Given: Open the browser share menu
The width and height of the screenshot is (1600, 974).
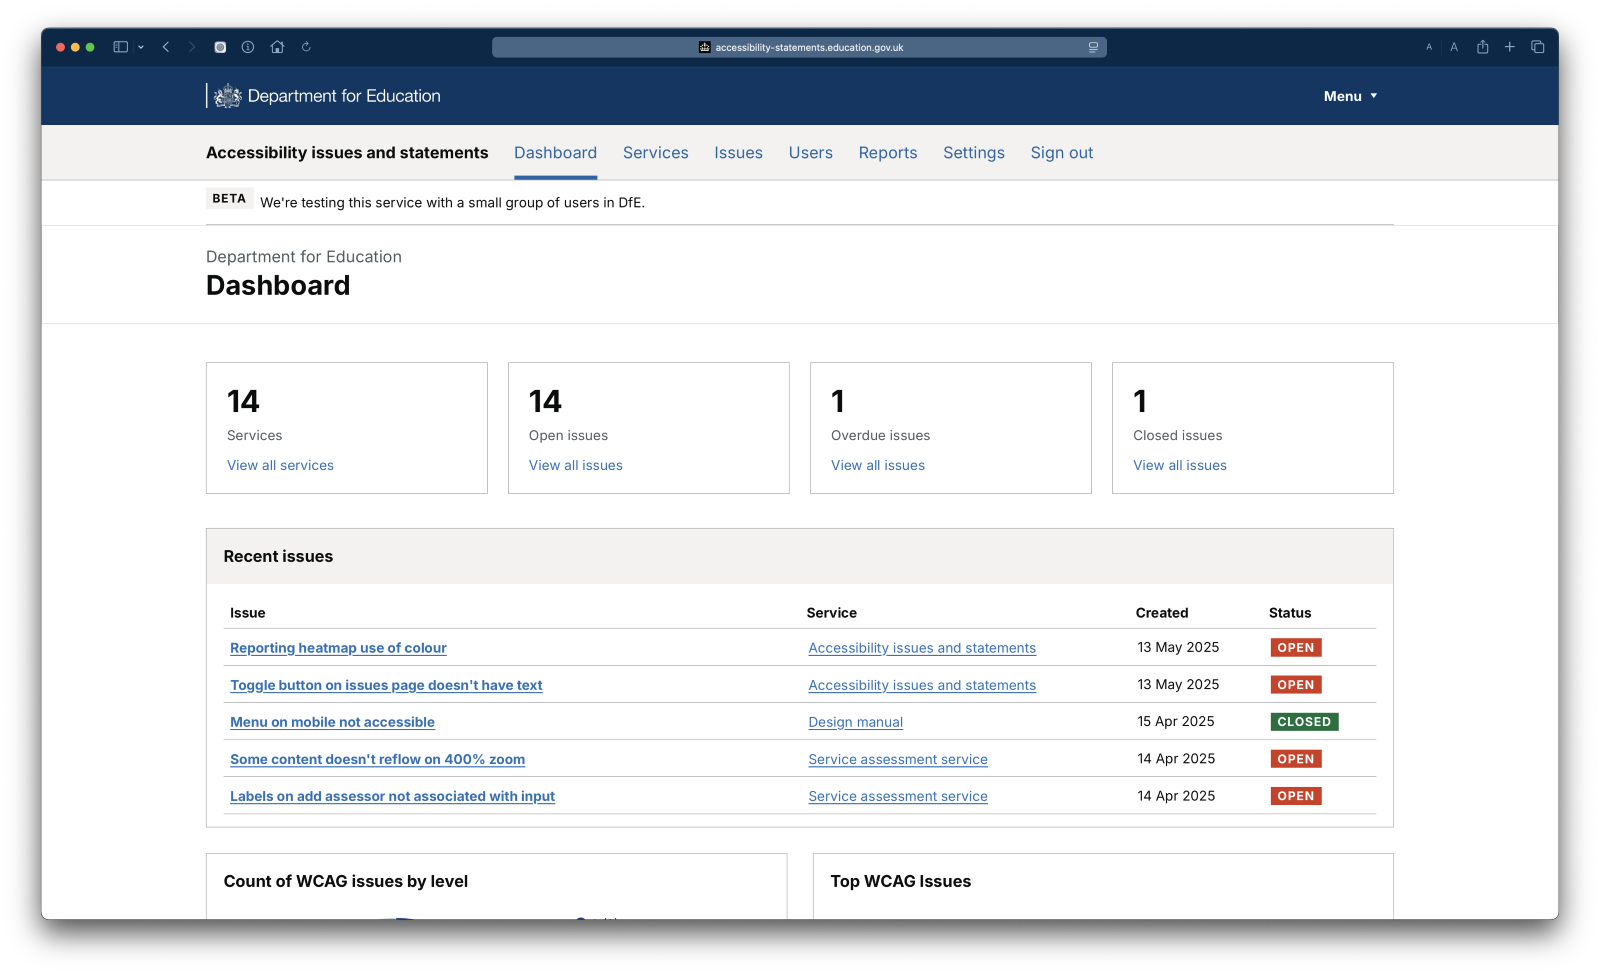Looking at the screenshot, I should tap(1483, 47).
